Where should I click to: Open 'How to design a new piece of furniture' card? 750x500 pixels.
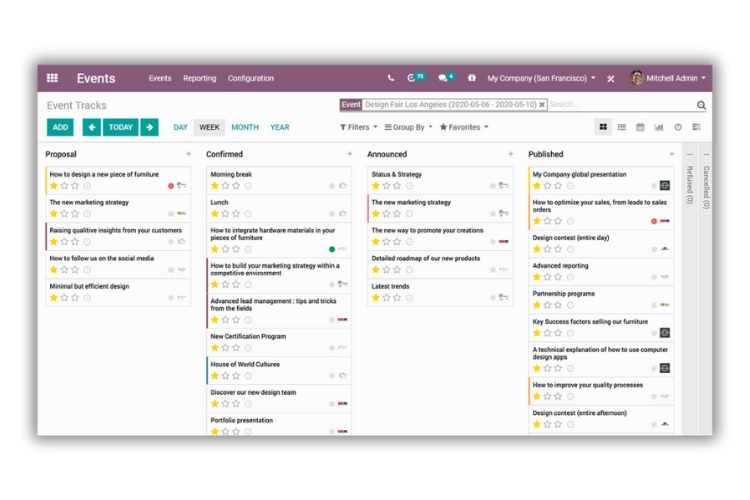coord(118,180)
